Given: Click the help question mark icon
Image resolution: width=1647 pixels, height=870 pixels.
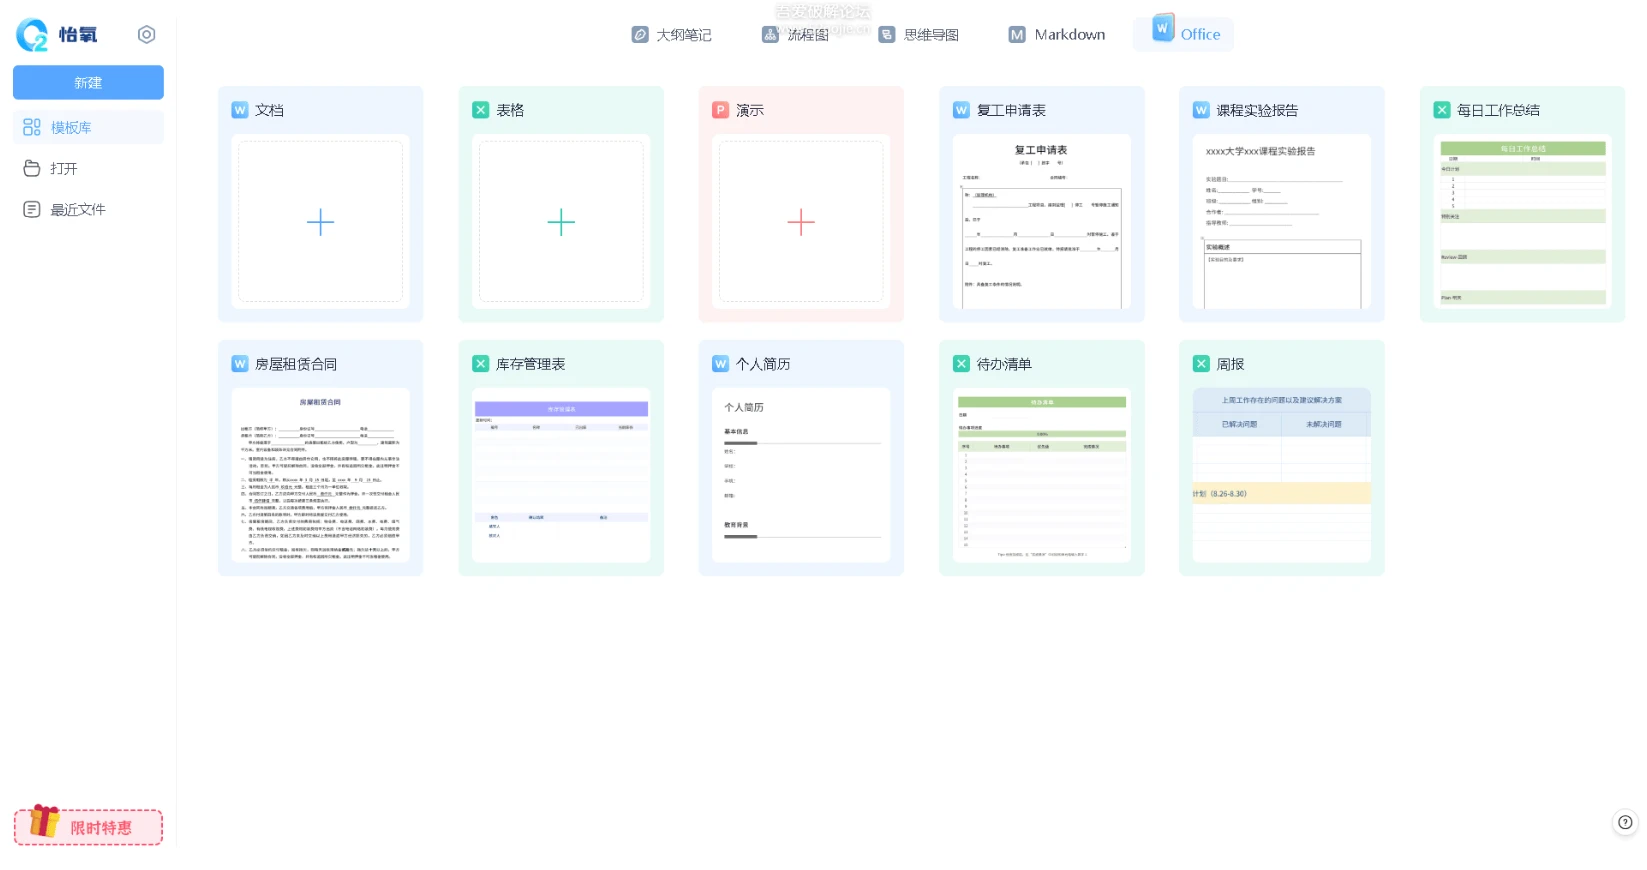Looking at the screenshot, I should 1625,822.
